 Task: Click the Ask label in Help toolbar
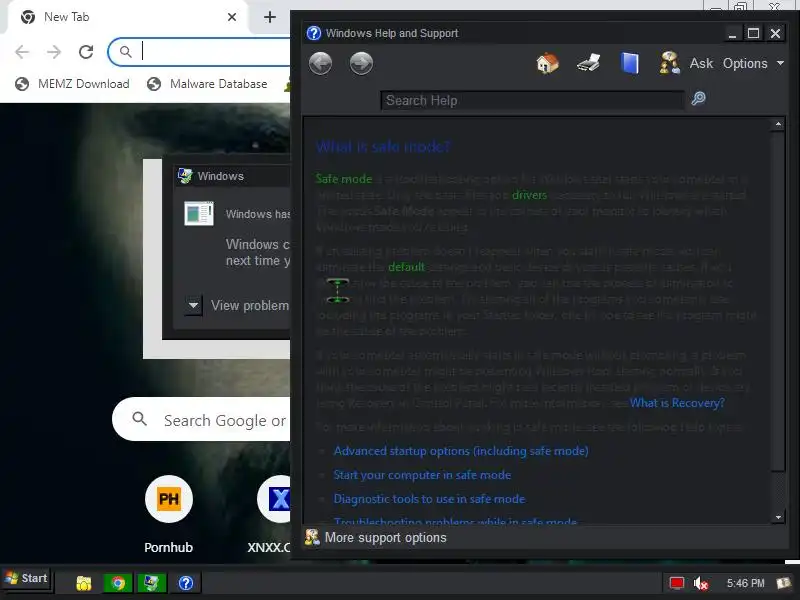(702, 63)
